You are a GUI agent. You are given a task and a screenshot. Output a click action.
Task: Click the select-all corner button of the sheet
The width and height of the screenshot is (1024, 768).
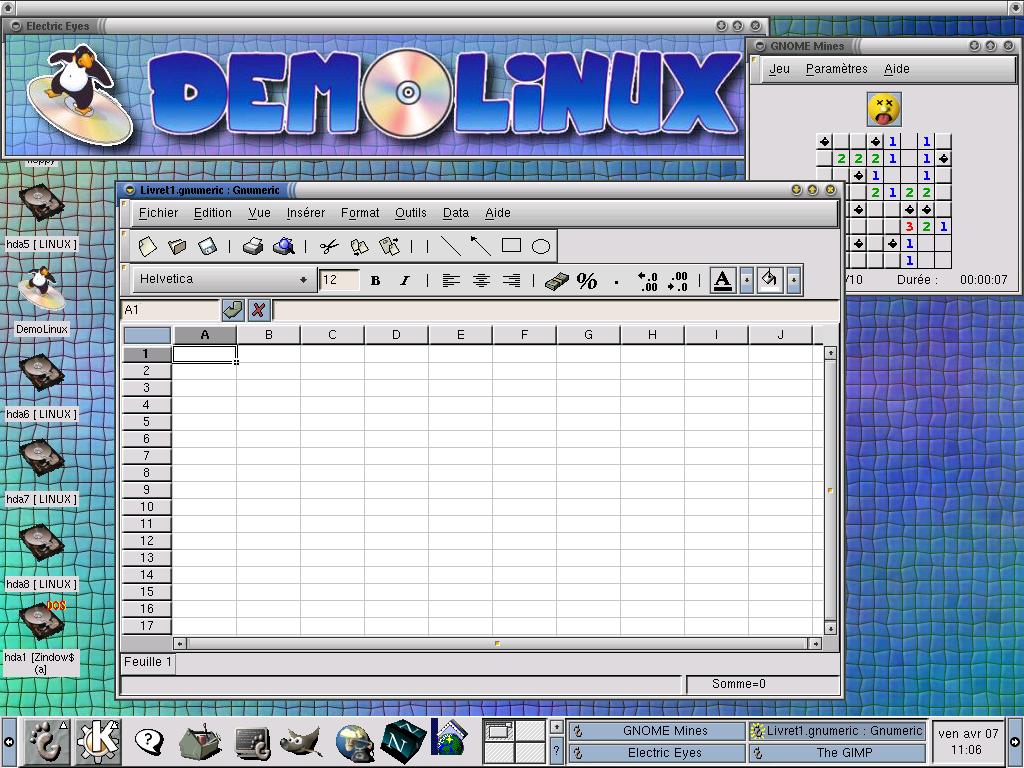coord(147,335)
